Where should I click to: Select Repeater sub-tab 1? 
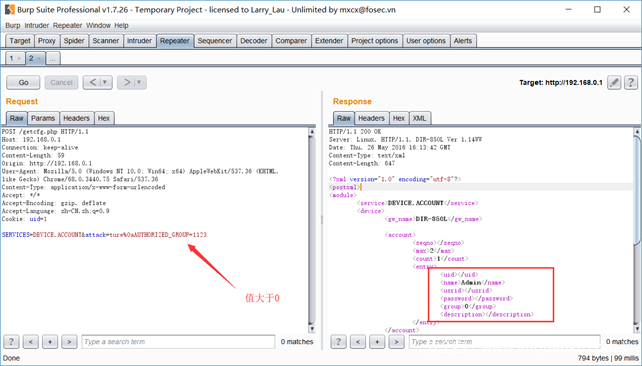point(12,58)
